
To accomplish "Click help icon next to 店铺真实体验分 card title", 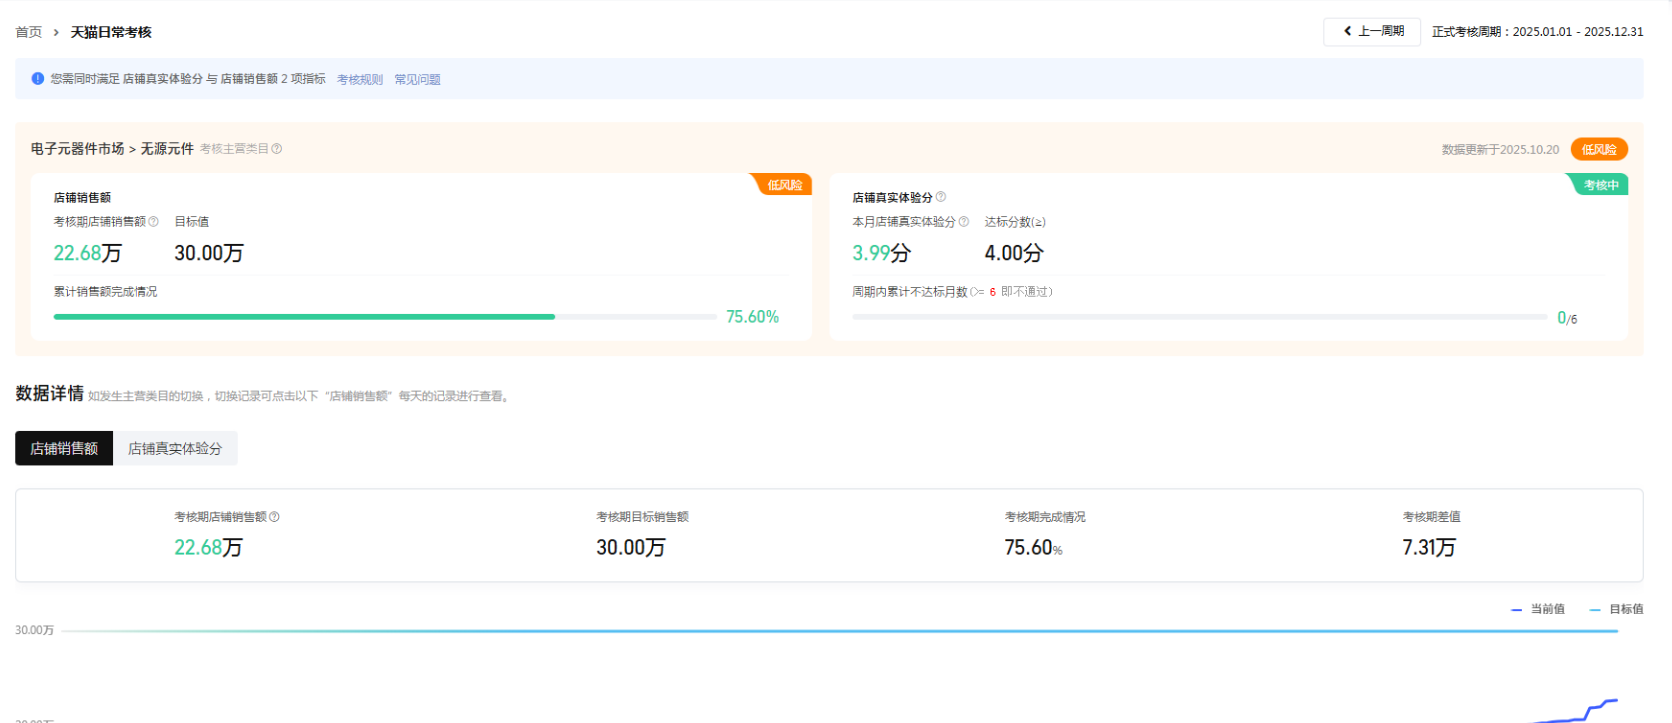I will coord(941,197).
